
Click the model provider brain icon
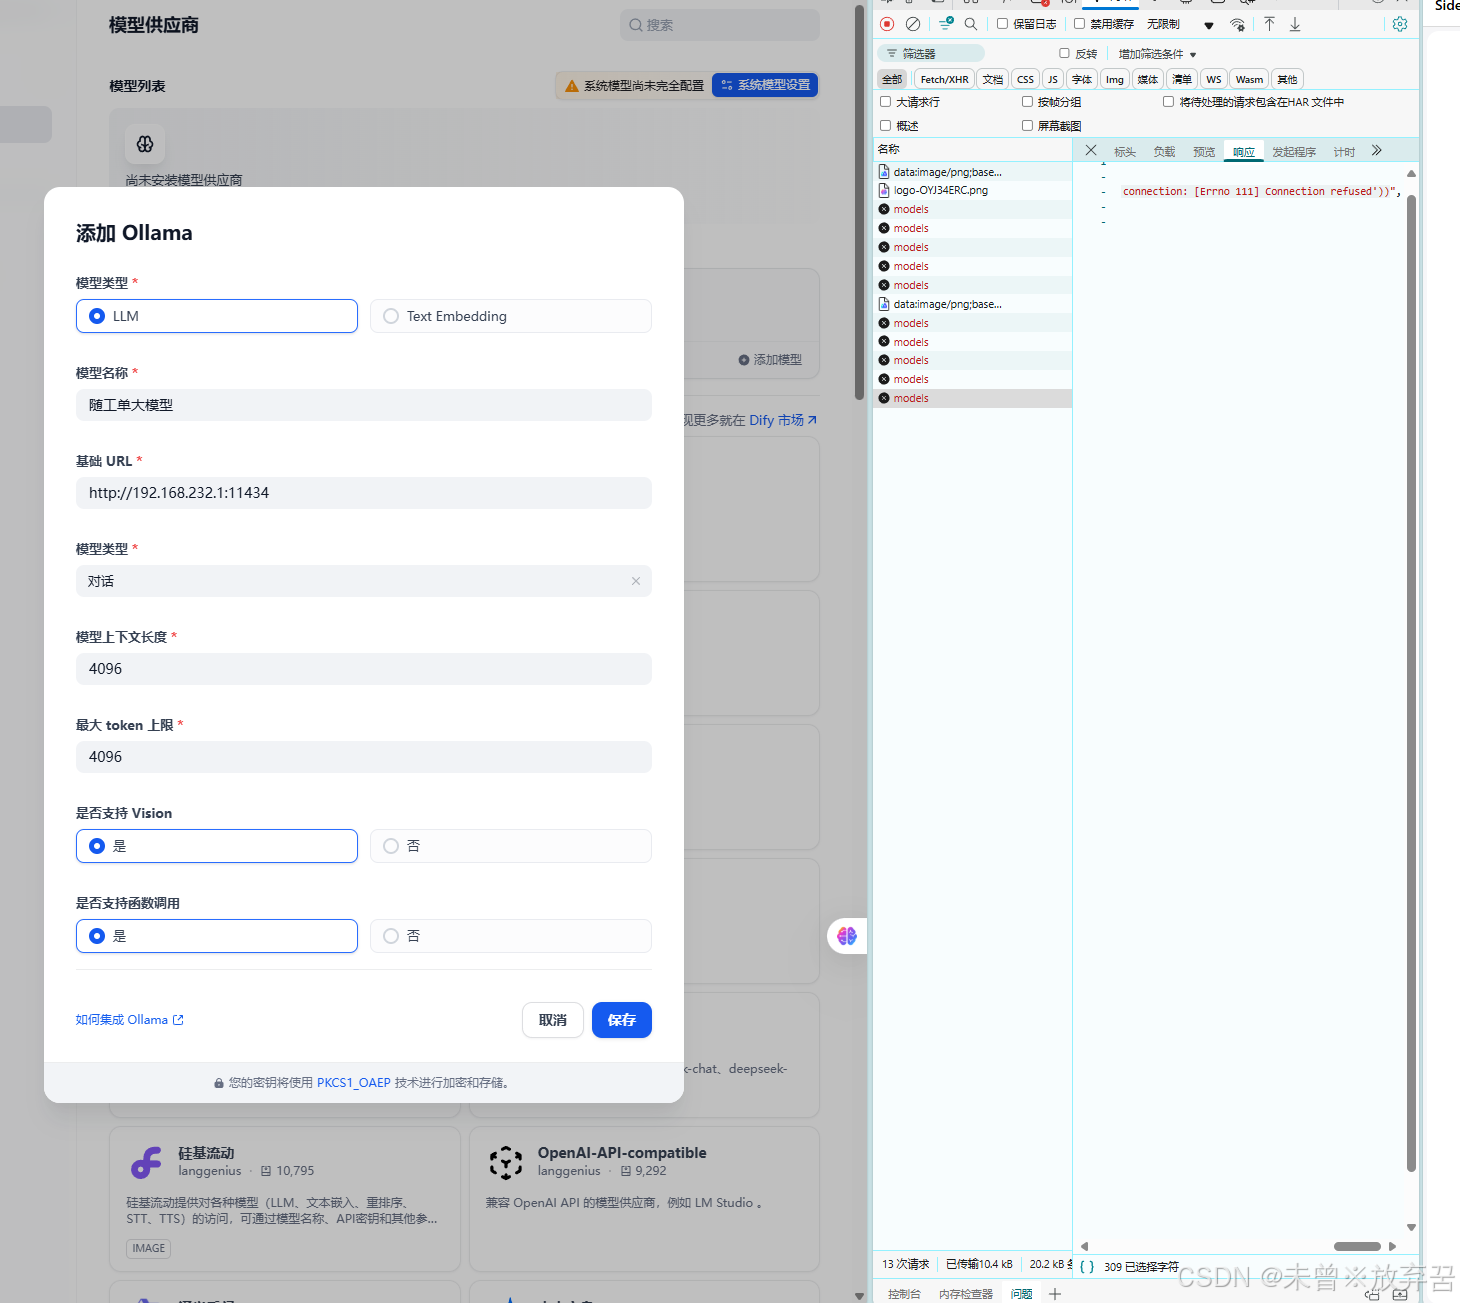(145, 144)
